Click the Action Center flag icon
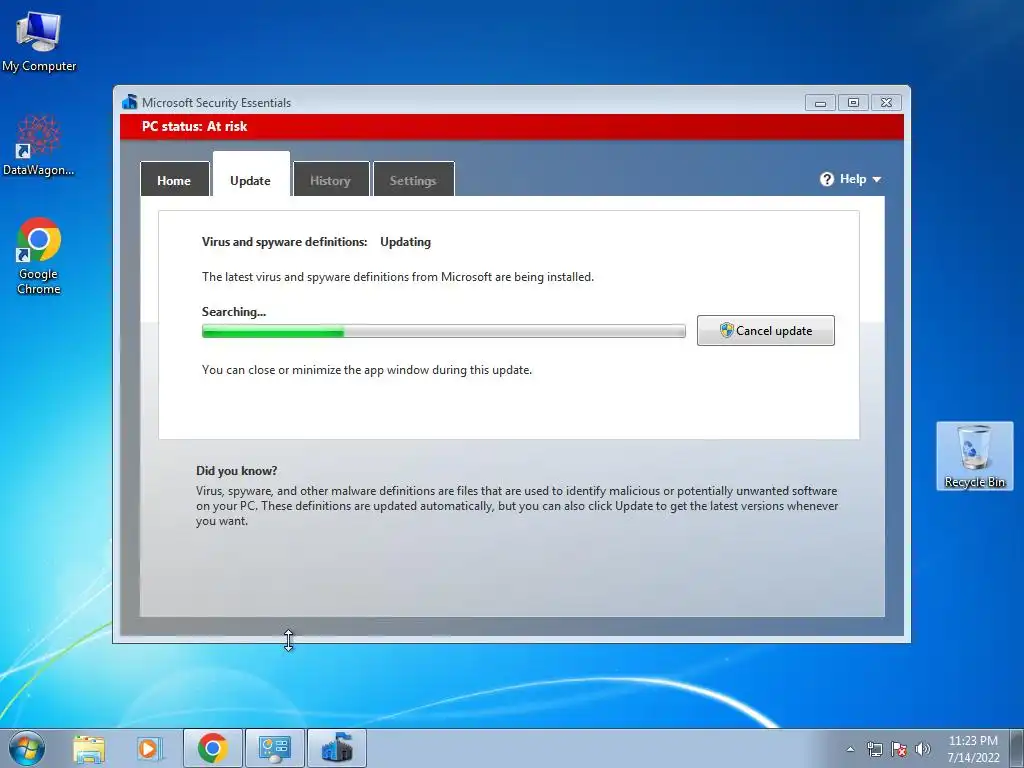This screenshot has width=1024, height=768. click(x=899, y=749)
